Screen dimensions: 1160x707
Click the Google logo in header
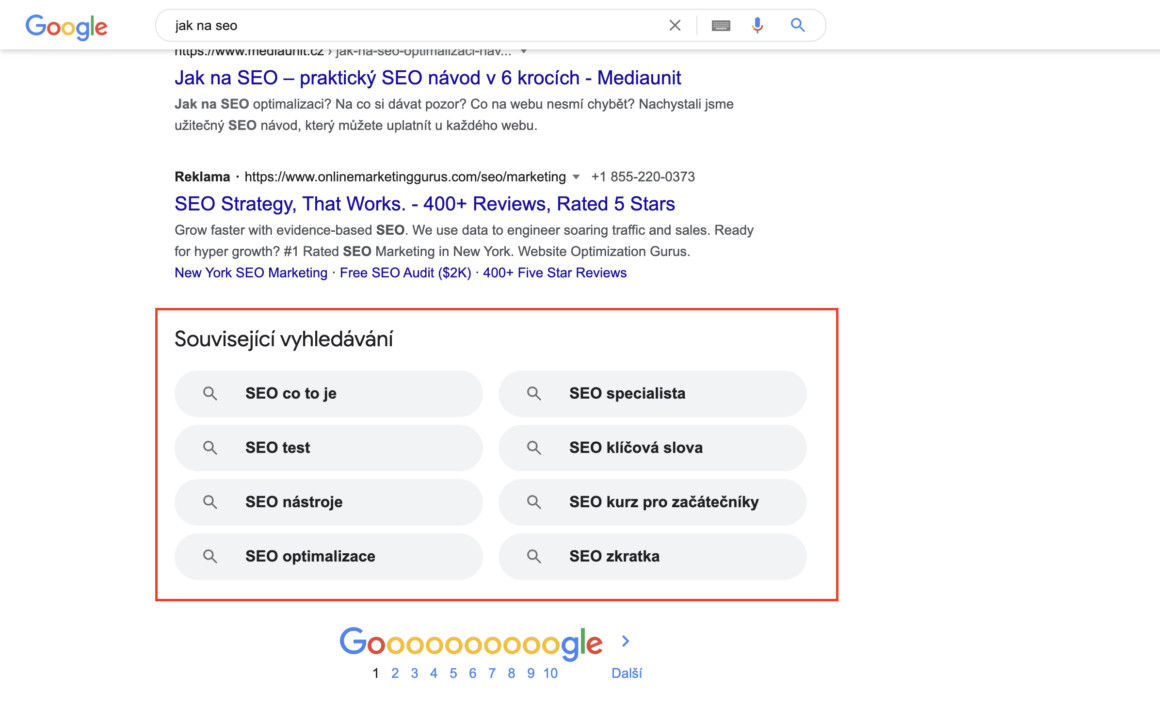click(x=66, y=27)
